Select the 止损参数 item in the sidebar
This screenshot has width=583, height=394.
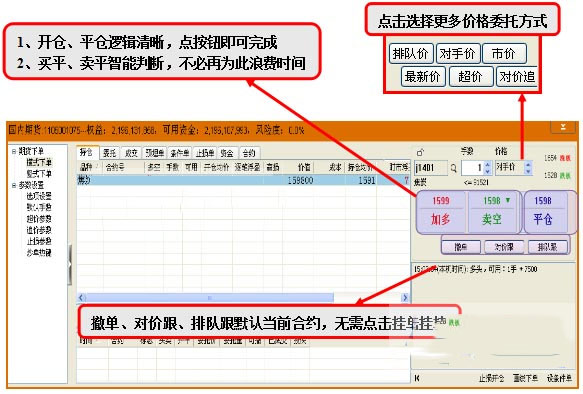39,241
